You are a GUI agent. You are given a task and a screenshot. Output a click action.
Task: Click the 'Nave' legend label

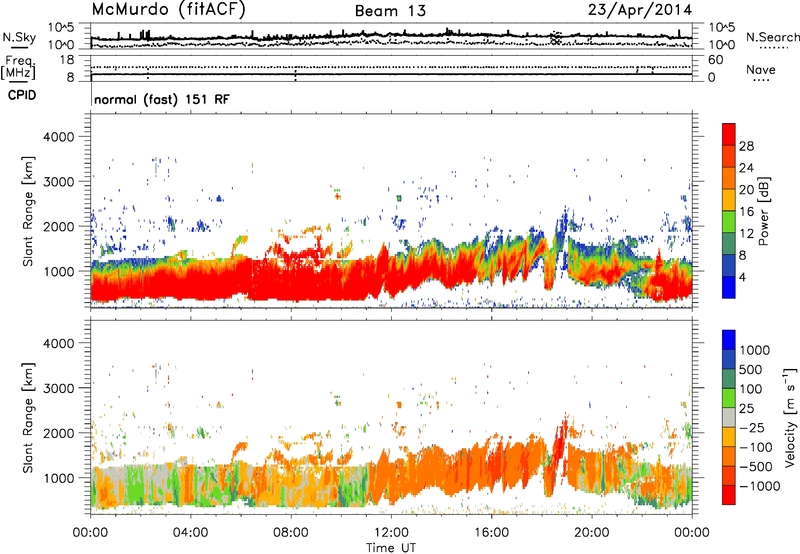click(761, 70)
